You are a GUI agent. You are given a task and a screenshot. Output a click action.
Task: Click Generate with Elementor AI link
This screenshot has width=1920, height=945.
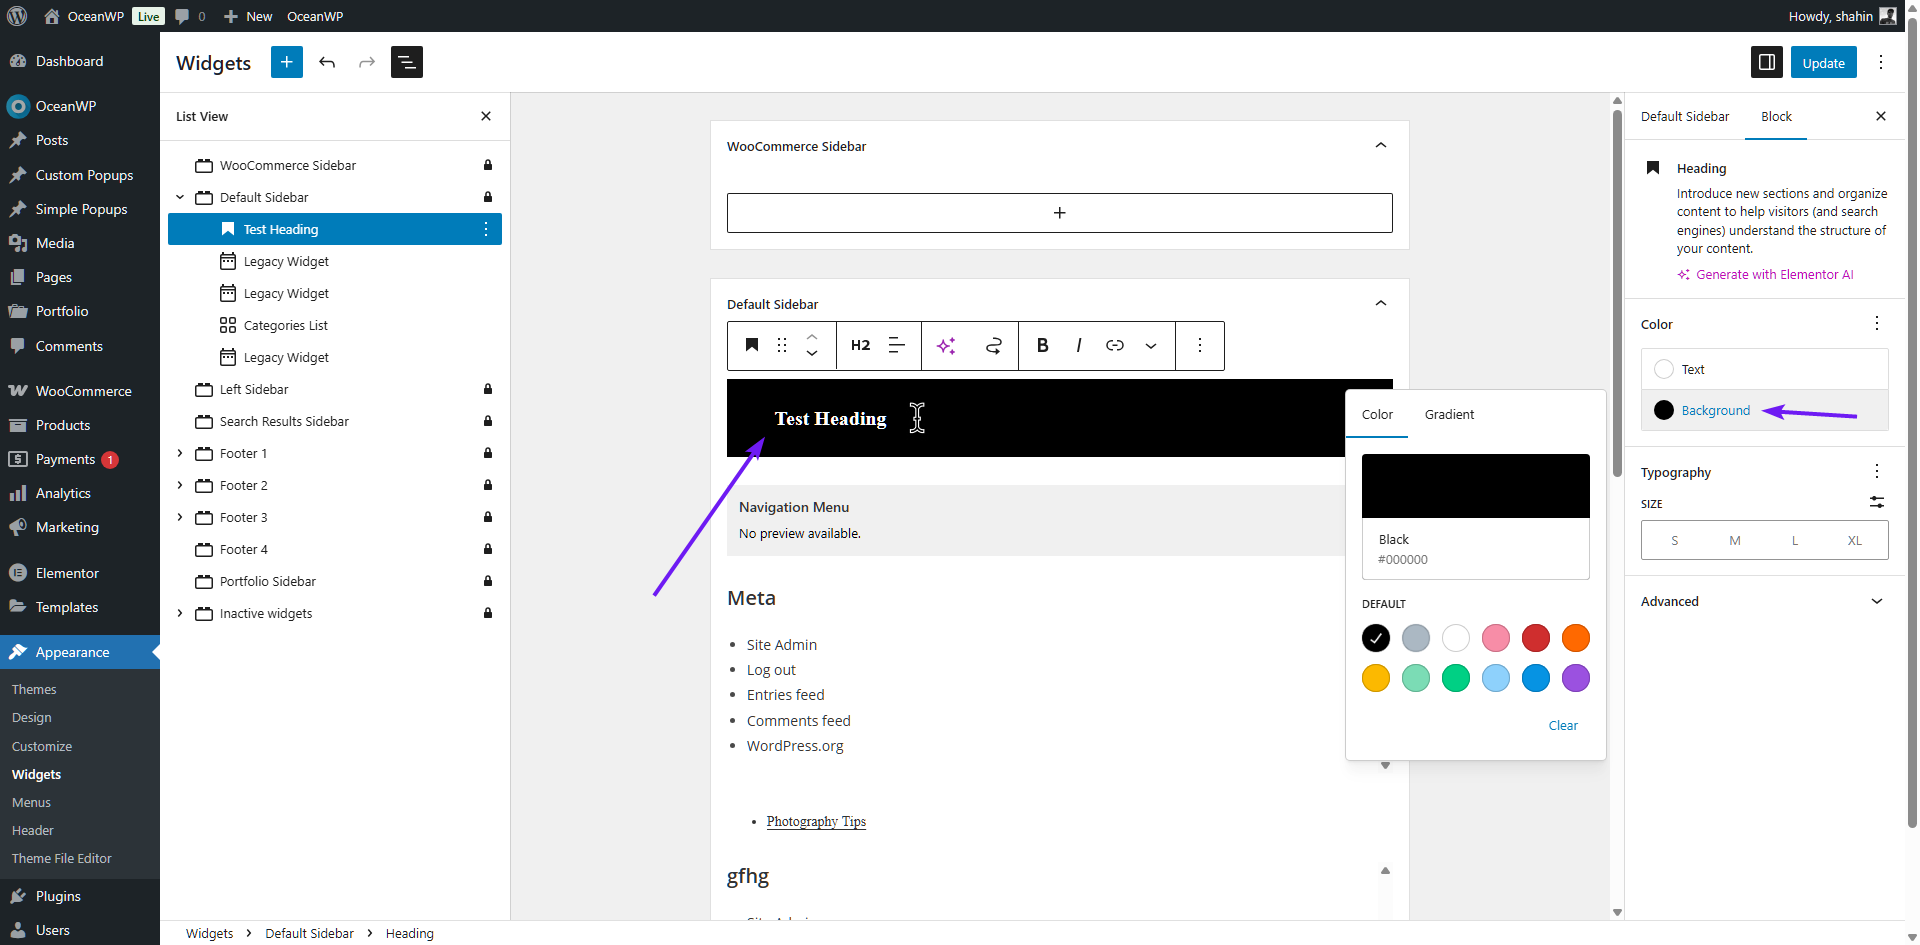click(x=1765, y=274)
